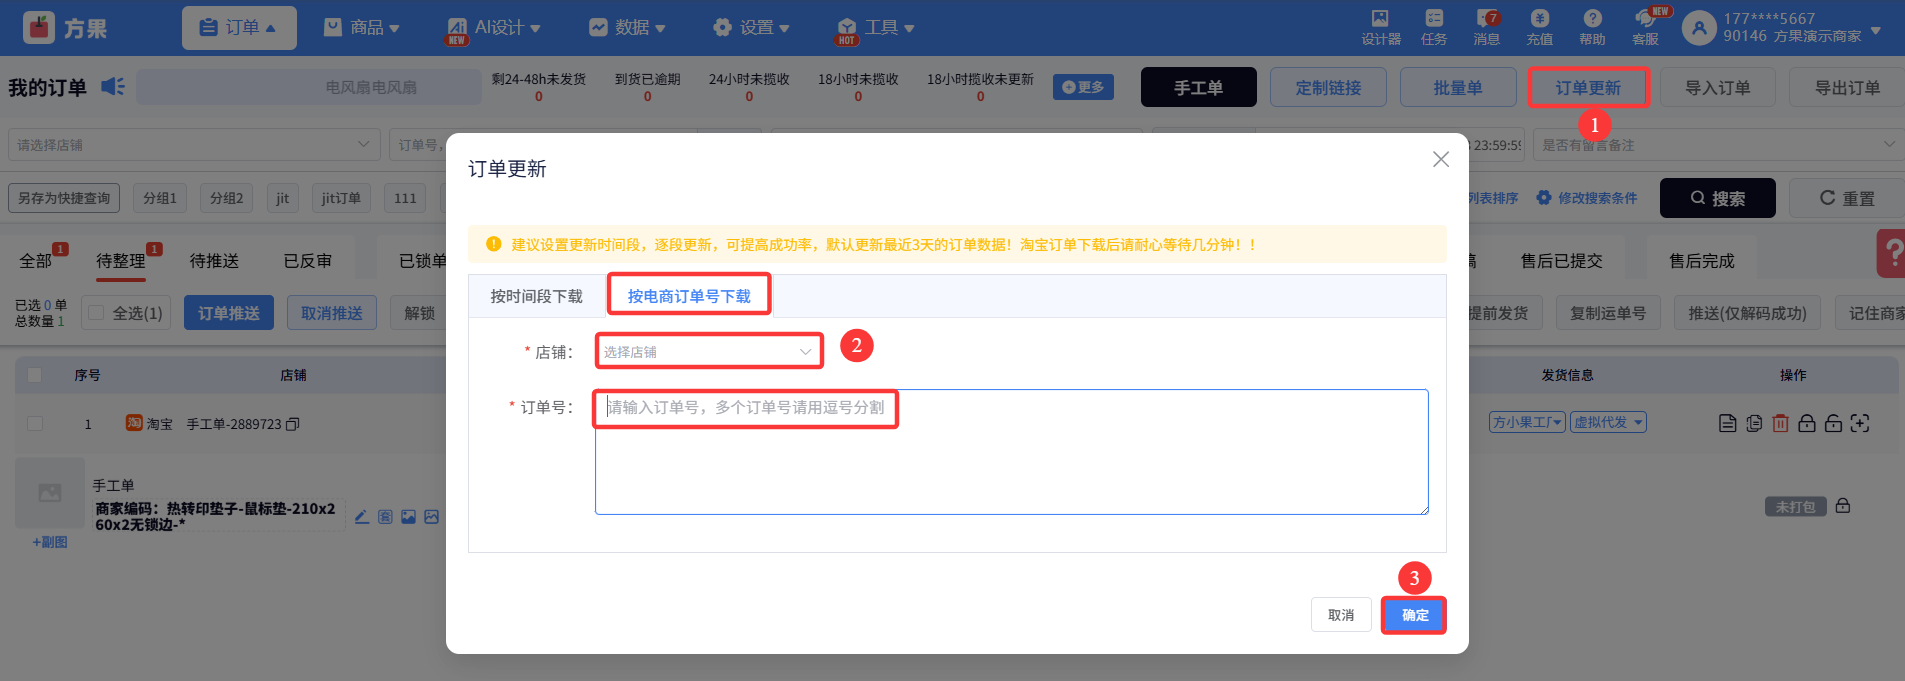The width and height of the screenshot is (1905, 681).
Task: Click the order detail document icon in row 1
Action: (1727, 423)
